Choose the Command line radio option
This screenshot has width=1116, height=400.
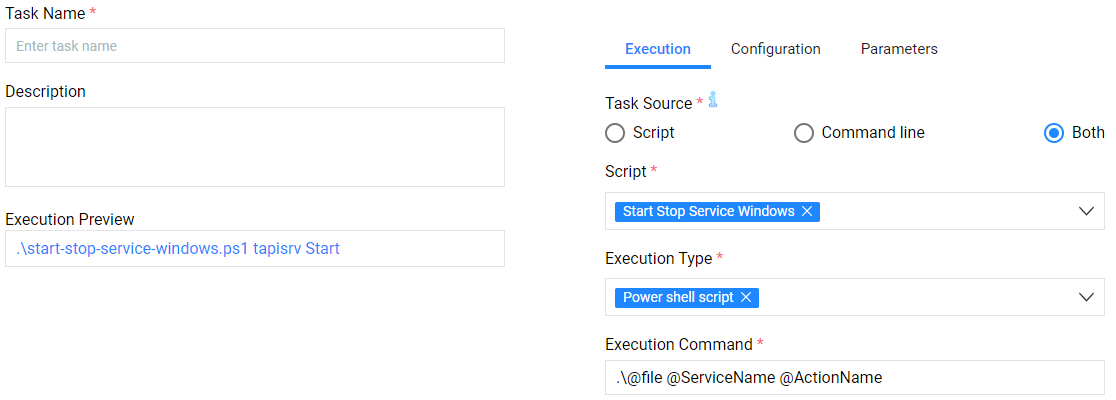pyautogui.click(x=804, y=133)
